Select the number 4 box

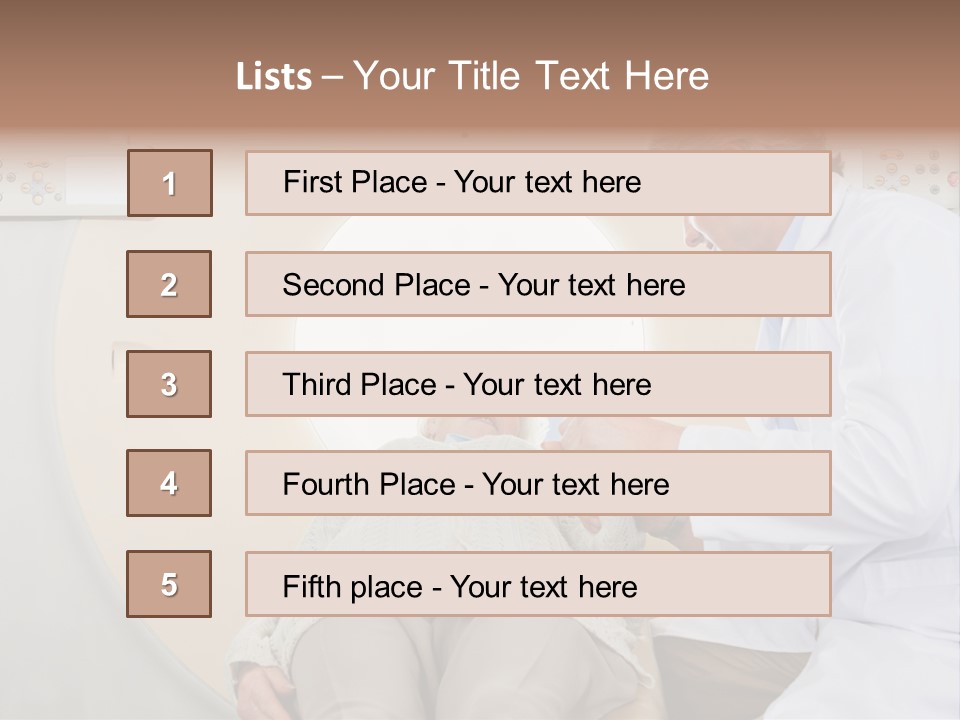click(169, 483)
